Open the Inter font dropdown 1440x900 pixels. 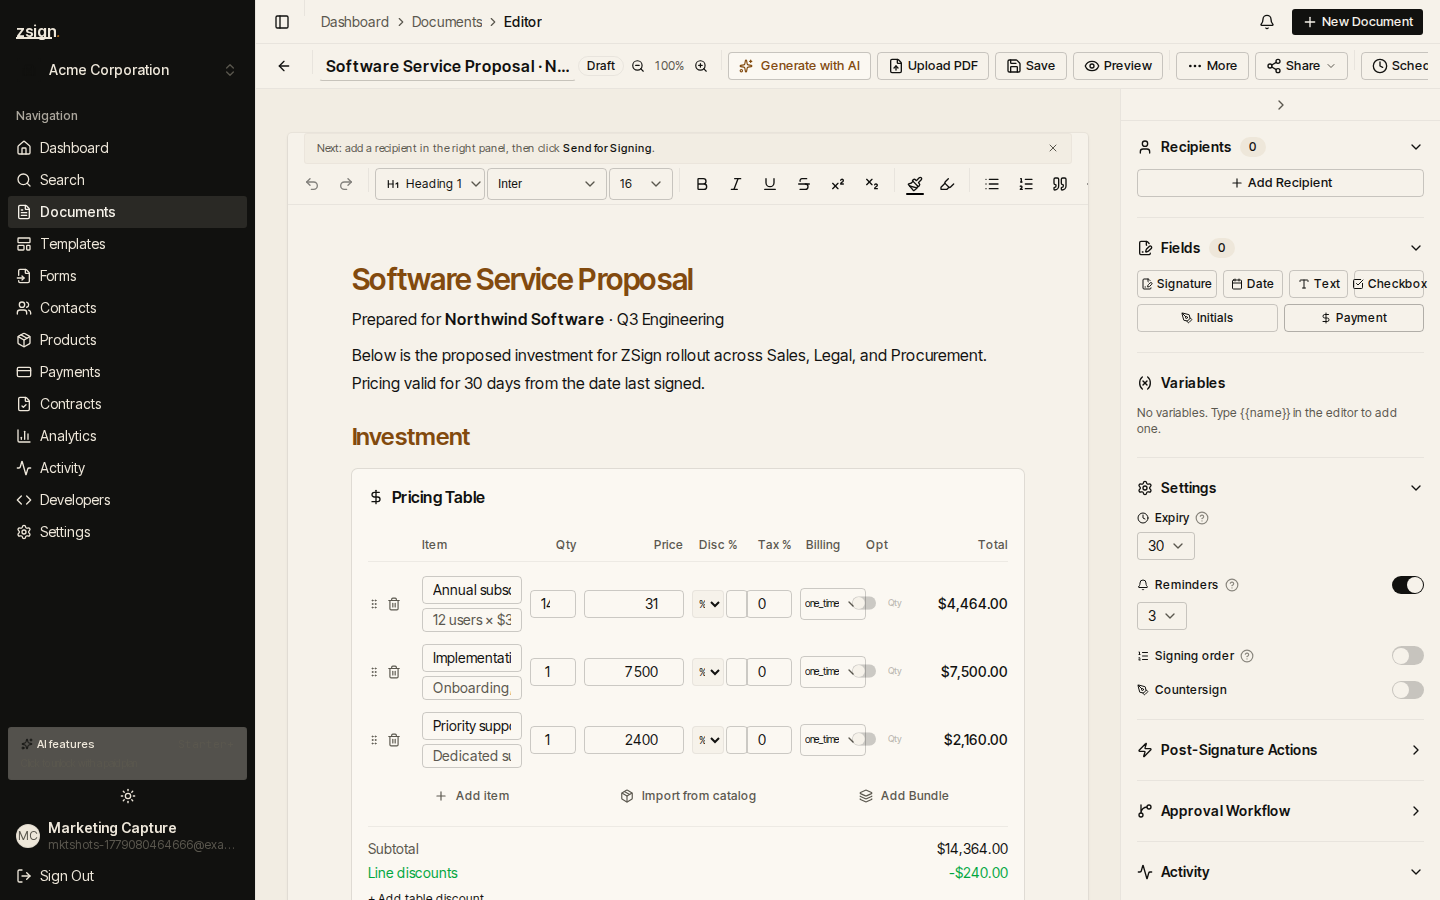[x=547, y=184]
